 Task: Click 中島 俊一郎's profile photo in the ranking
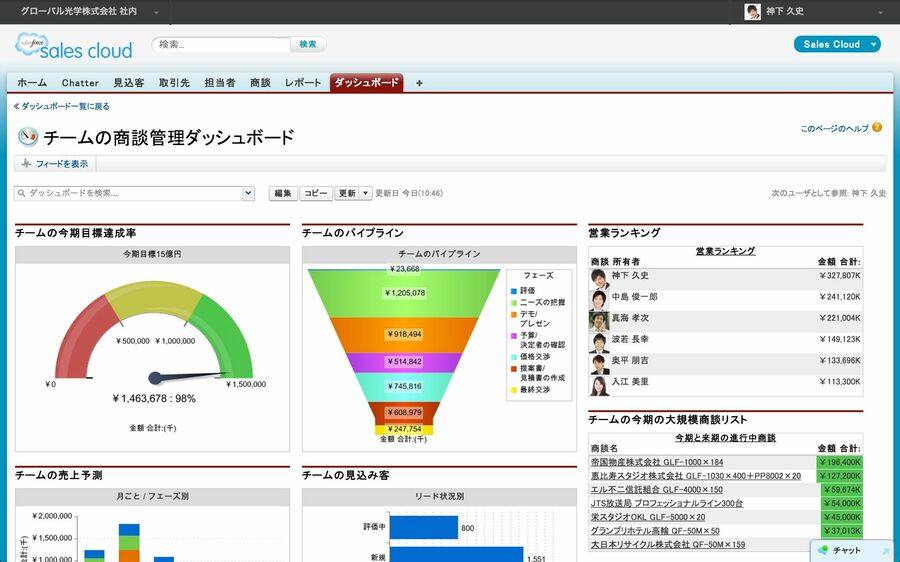[599, 298]
